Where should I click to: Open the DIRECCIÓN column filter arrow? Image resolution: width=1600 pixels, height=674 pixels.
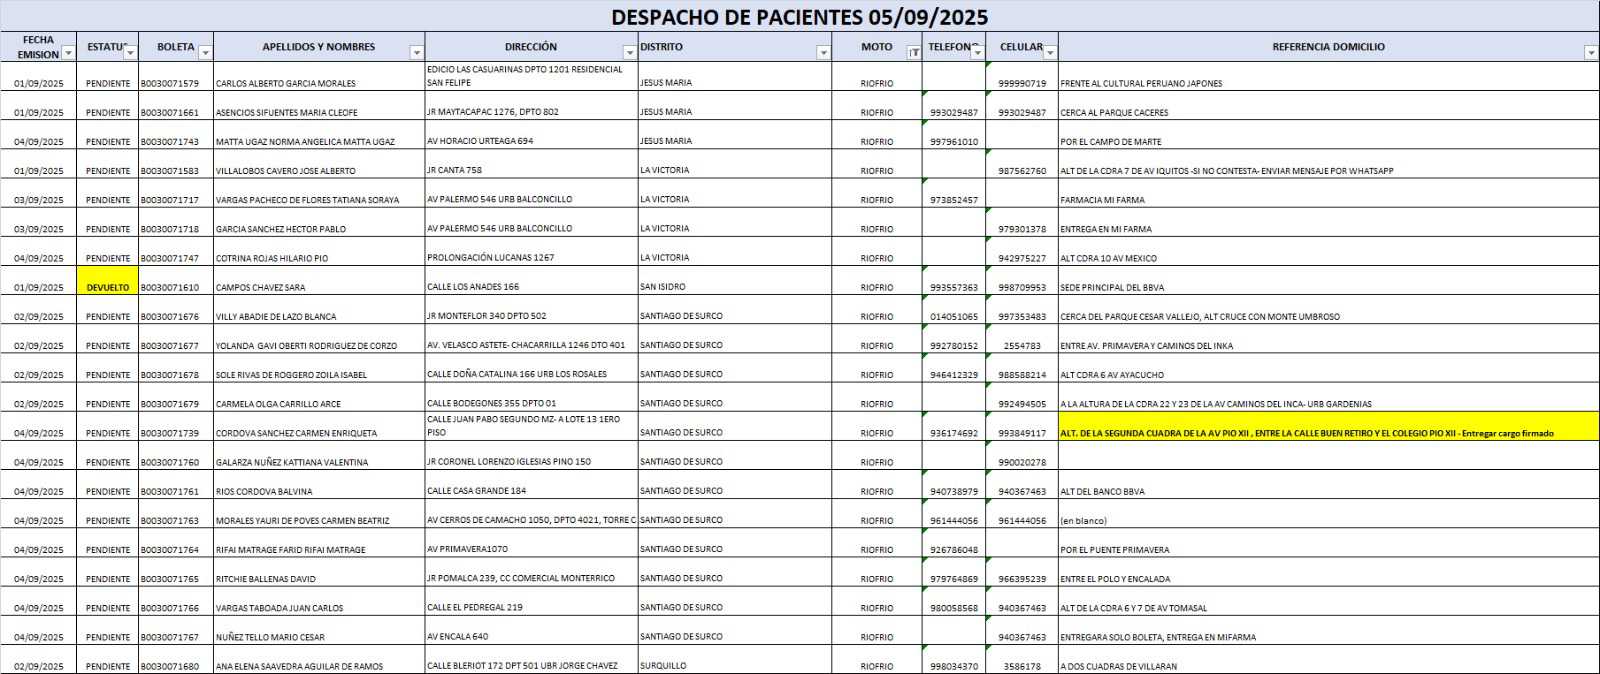(x=629, y=53)
